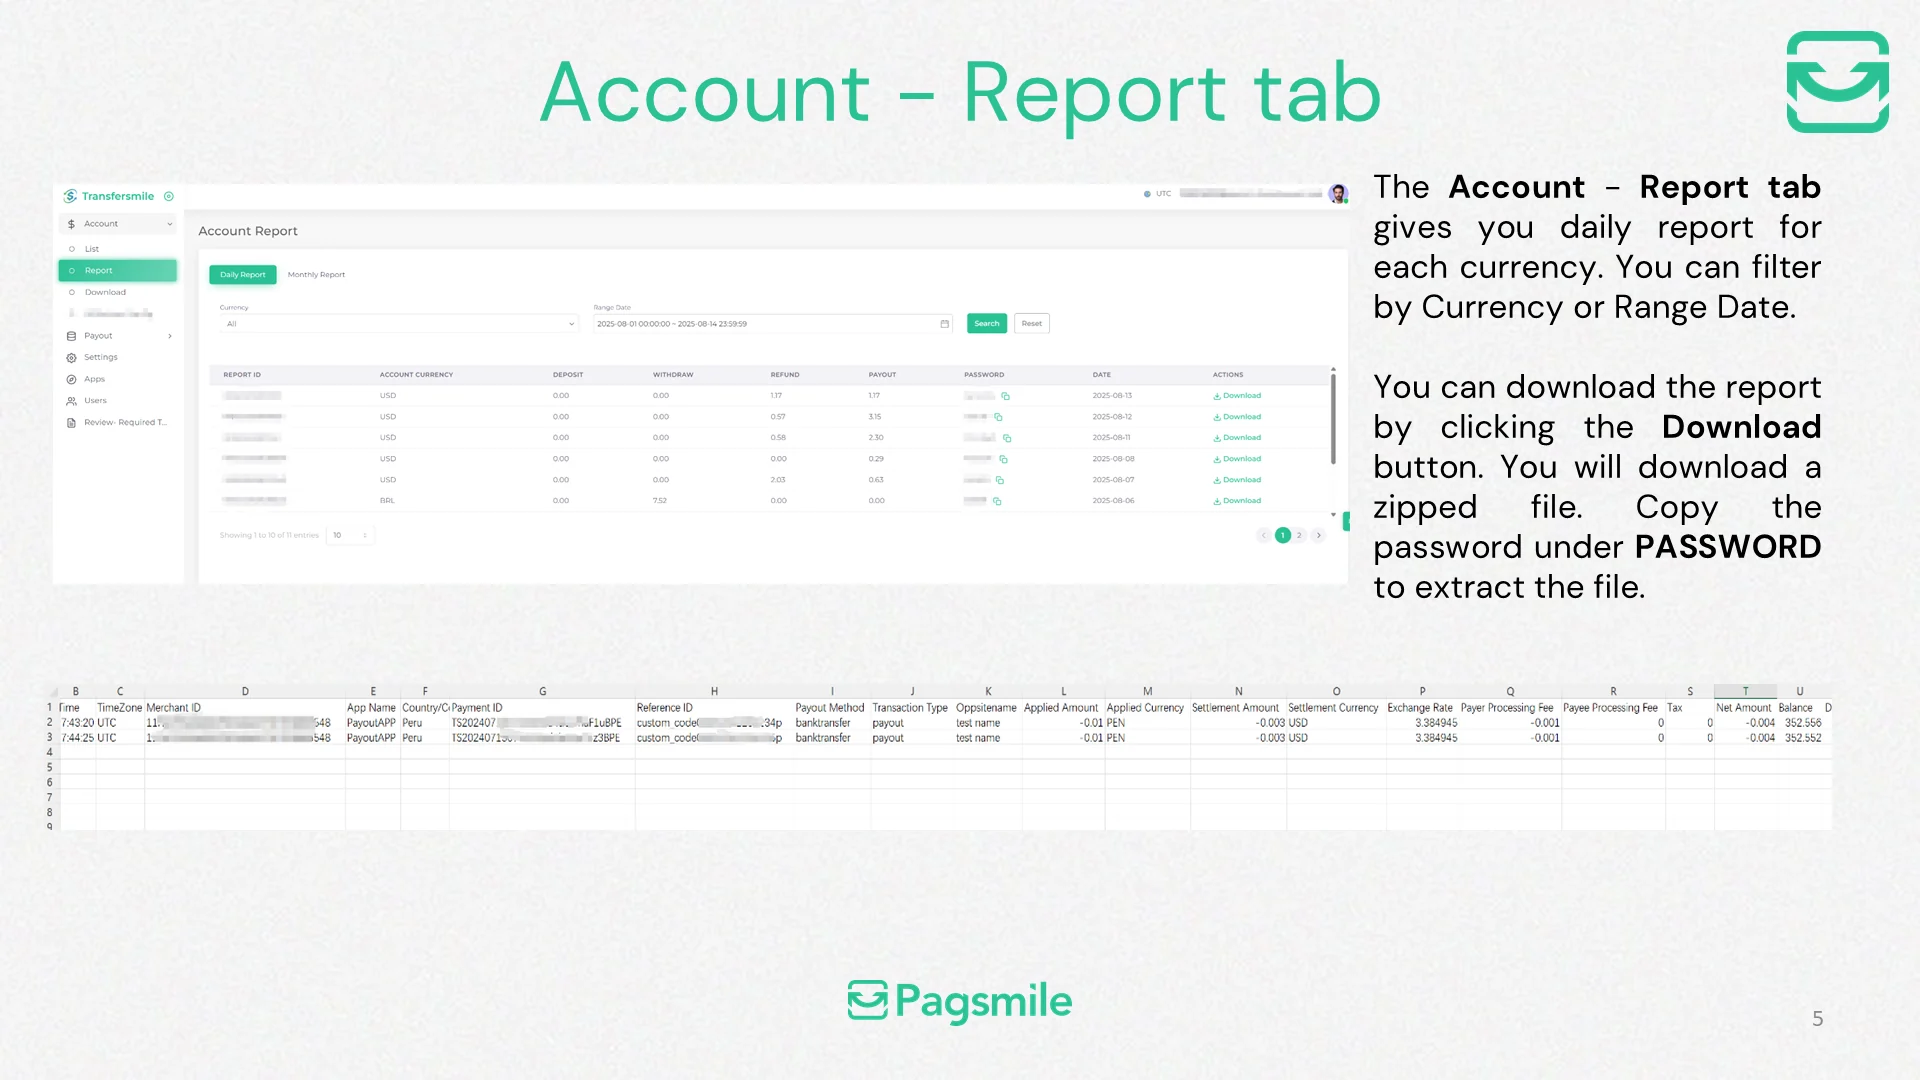Click the target icon beside Transfersmile

169,196
